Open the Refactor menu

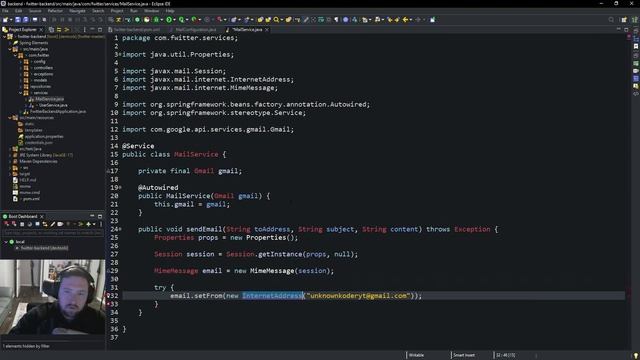[55, 11]
